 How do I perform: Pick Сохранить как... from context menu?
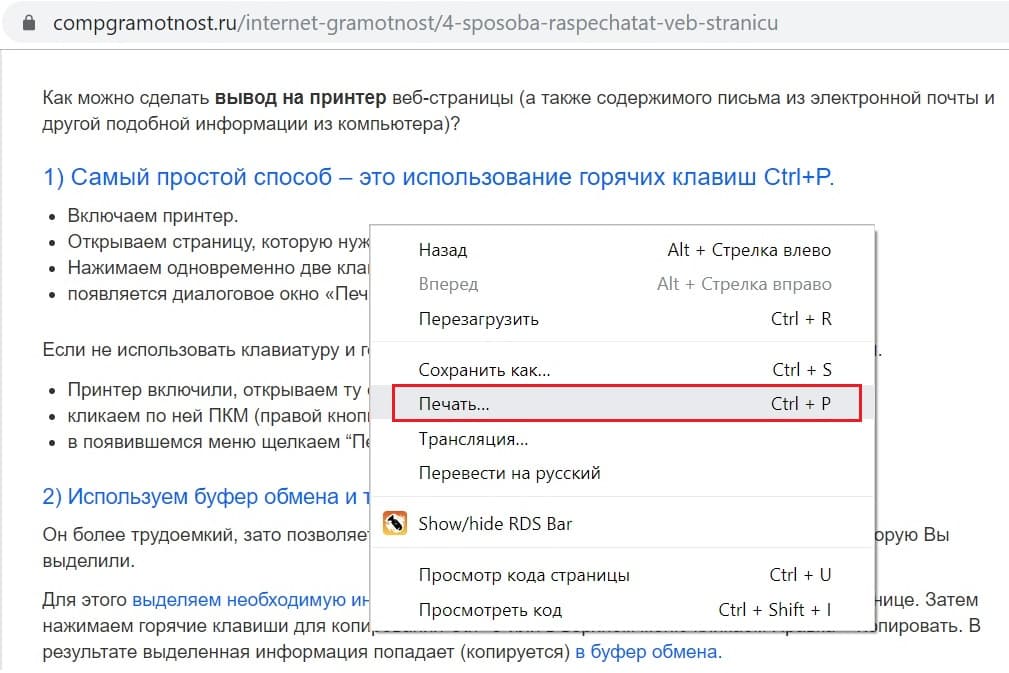[x=484, y=370]
